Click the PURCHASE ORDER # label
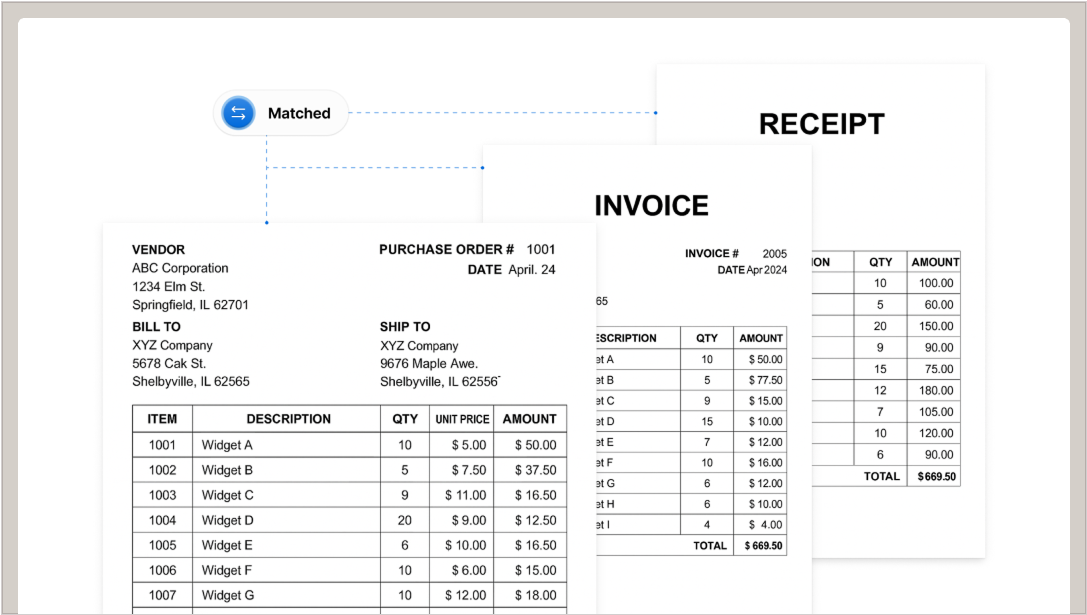The width and height of the screenshot is (1087, 615). click(x=446, y=249)
